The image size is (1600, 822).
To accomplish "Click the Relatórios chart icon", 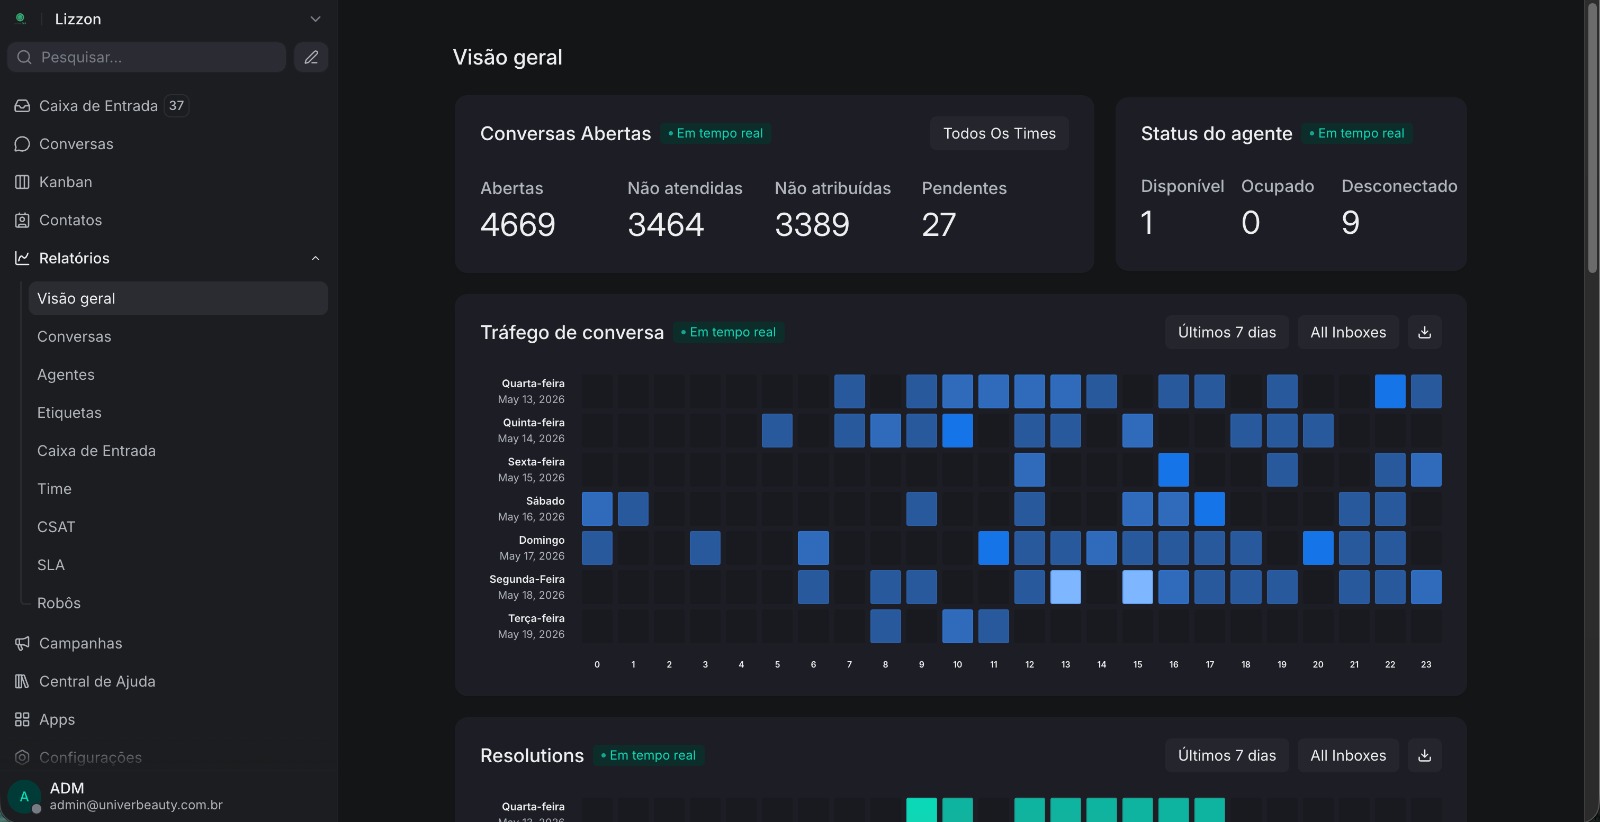I will coord(22,258).
